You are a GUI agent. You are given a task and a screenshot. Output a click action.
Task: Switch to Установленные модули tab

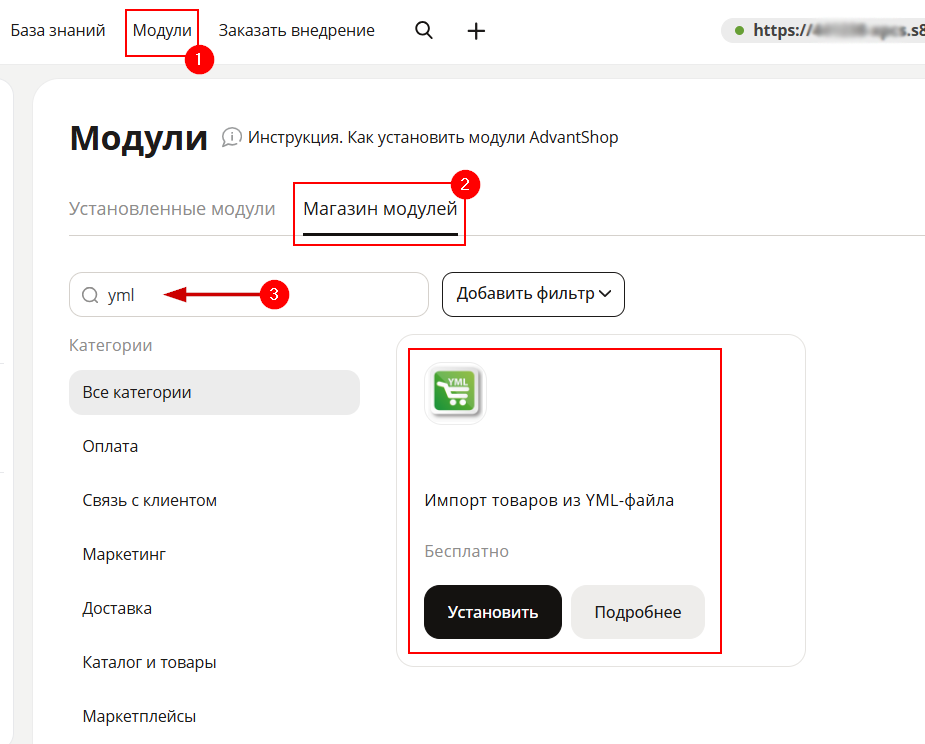coord(172,209)
